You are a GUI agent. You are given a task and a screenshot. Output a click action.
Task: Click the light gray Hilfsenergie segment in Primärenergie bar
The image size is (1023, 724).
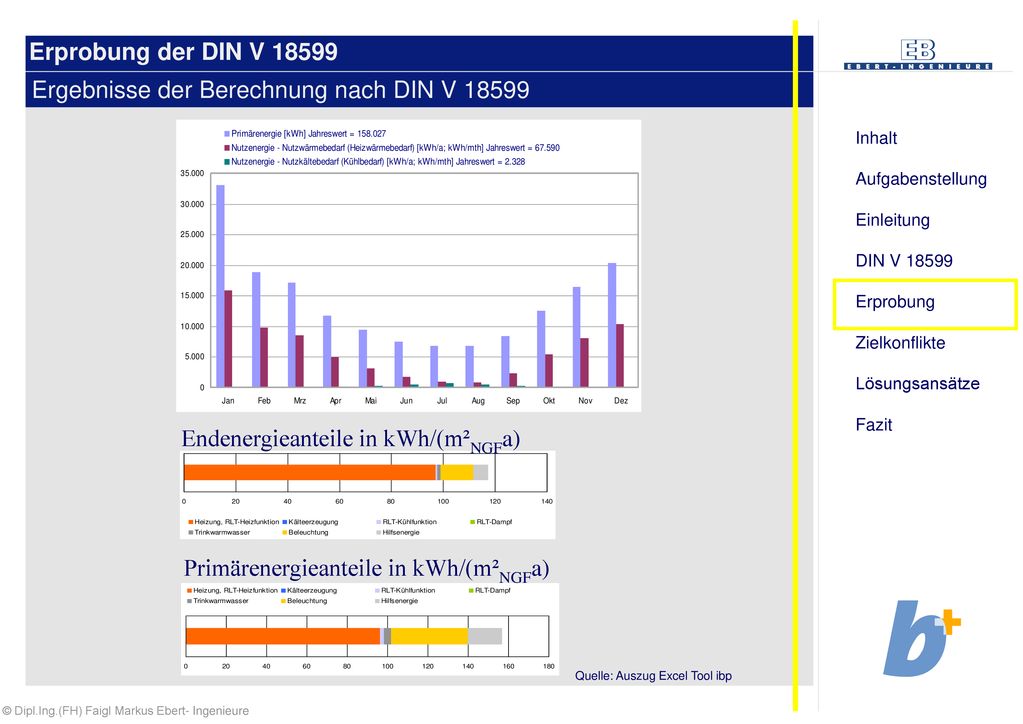point(485,636)
